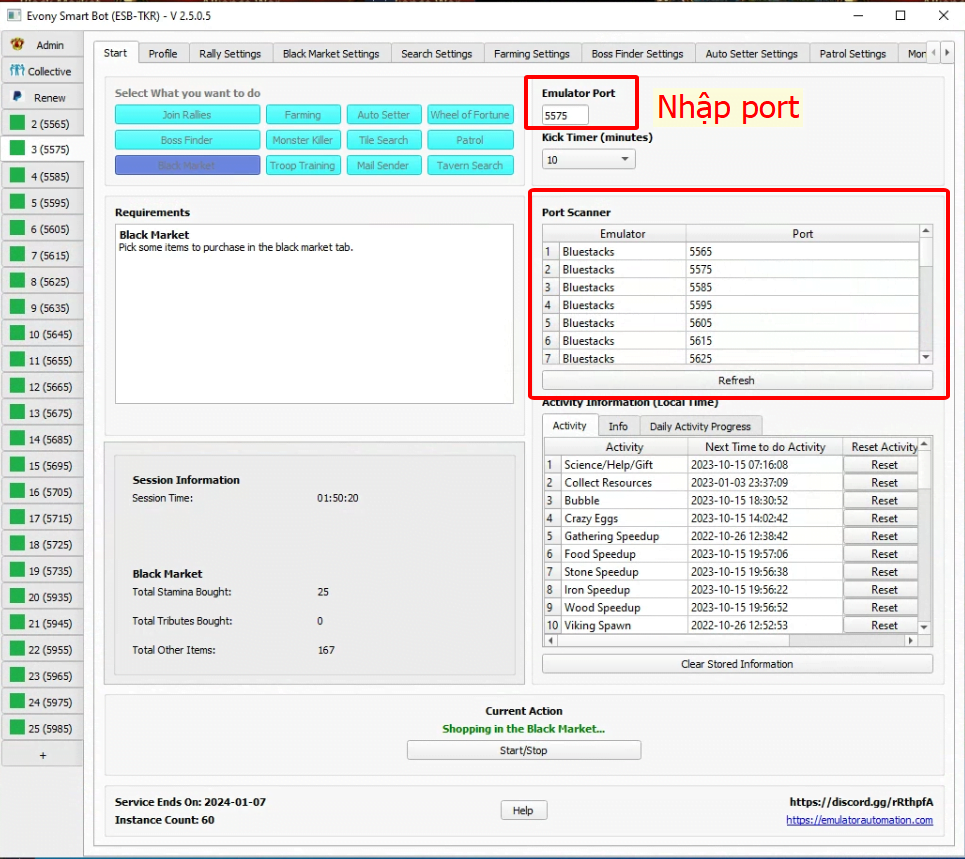Open the Daily Activity Progress tab
Image resolution: width=965 pixels, height=859 pixels.
700,426
